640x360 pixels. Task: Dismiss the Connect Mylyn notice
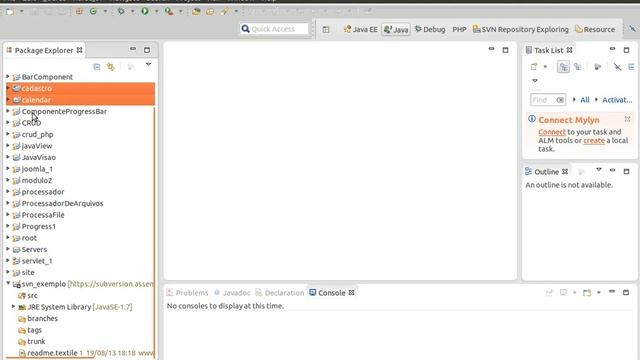[x=627, y=119]
